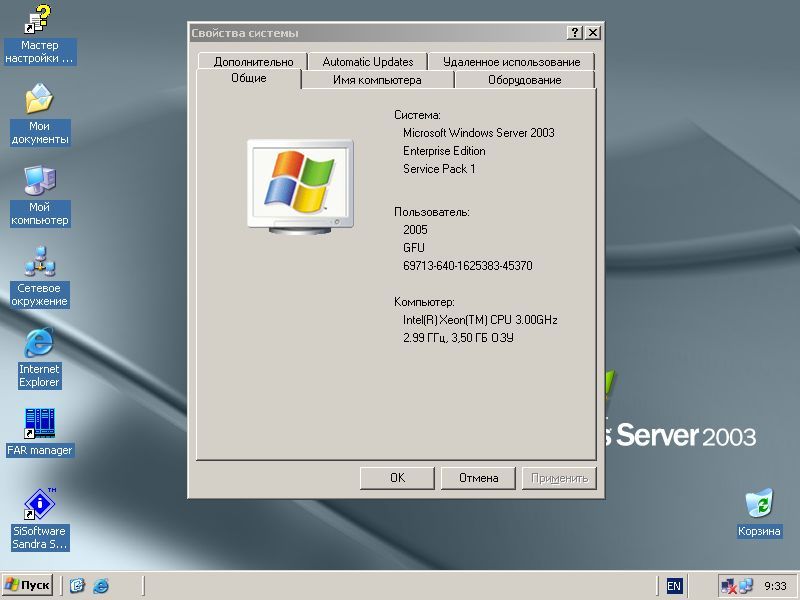Screen dimensions: 800x600
Task: Click the Отмена button
Action: (478, 478)
